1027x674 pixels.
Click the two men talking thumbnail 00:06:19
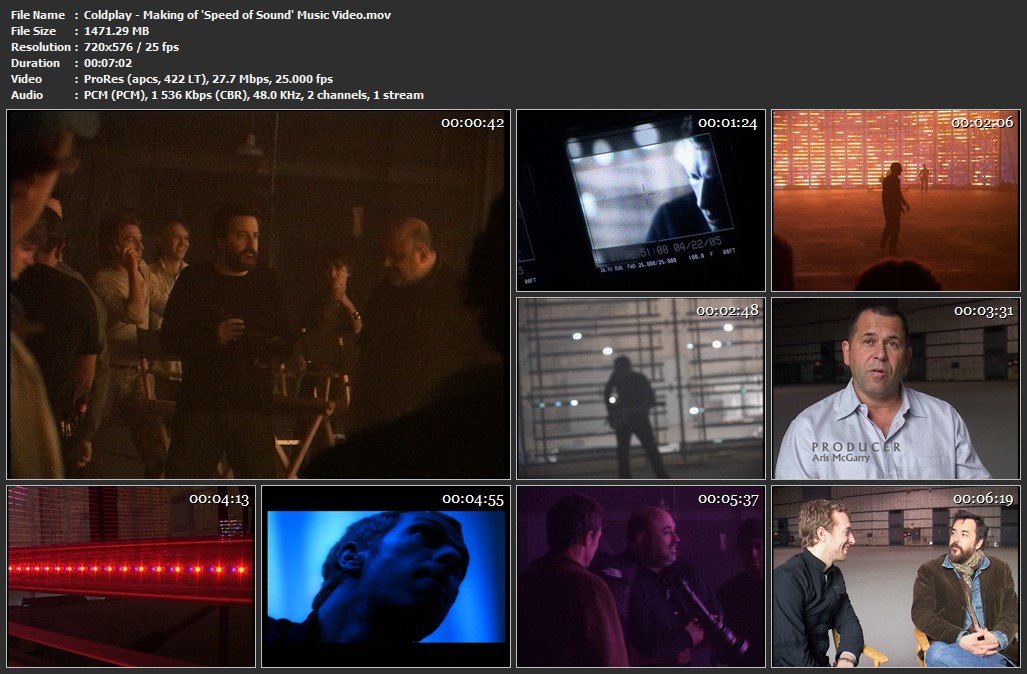tap(895, 576)
